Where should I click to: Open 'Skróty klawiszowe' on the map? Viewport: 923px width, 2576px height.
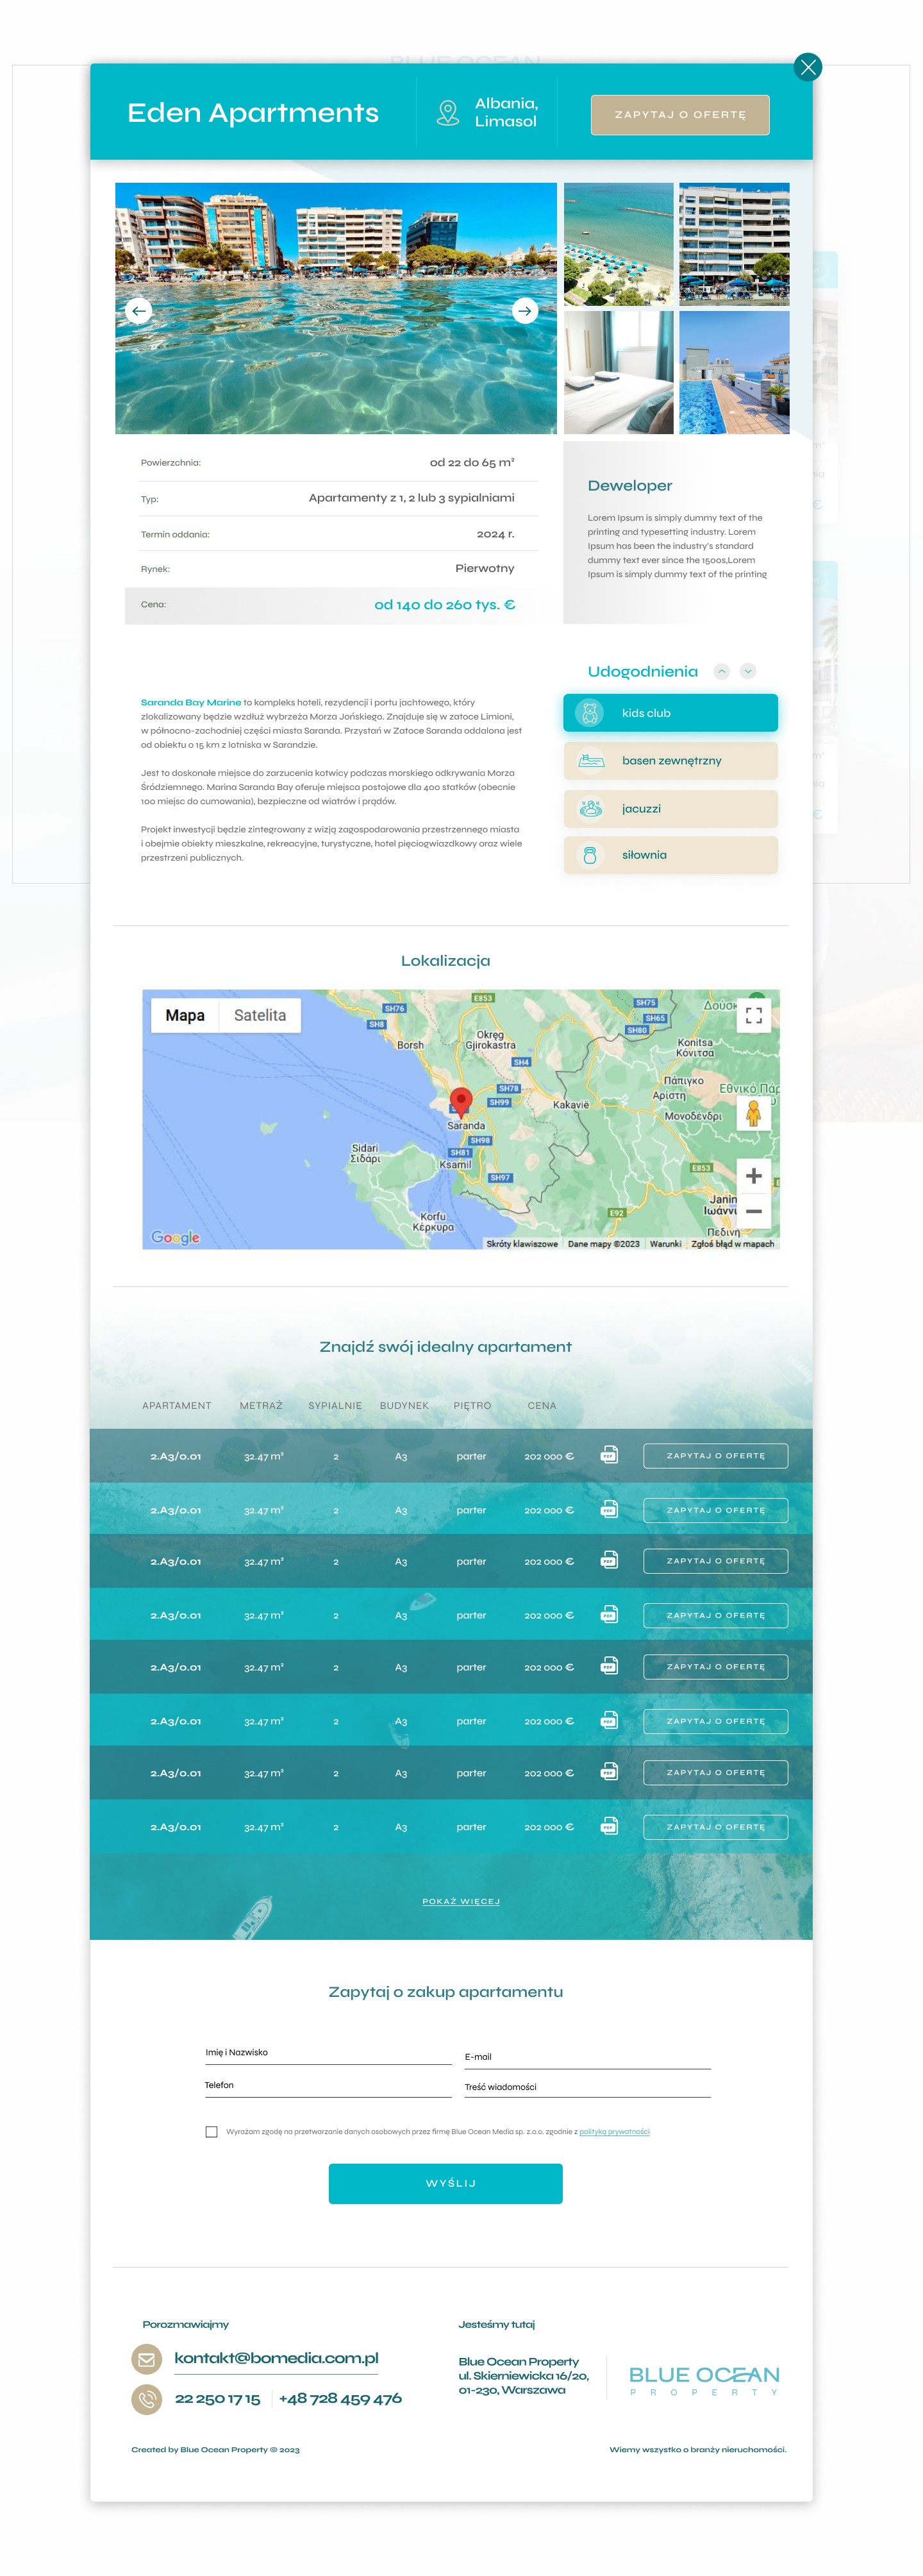[522, 1244]
